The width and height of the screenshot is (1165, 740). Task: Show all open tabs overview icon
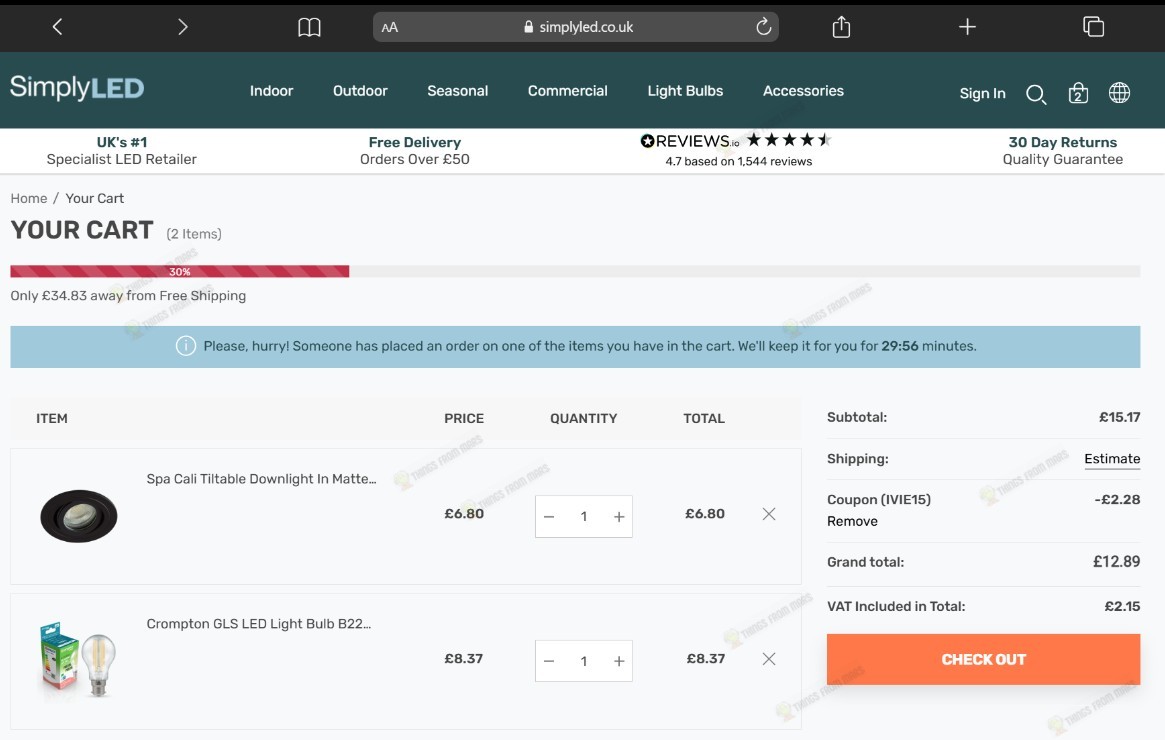coord(1093,27)
